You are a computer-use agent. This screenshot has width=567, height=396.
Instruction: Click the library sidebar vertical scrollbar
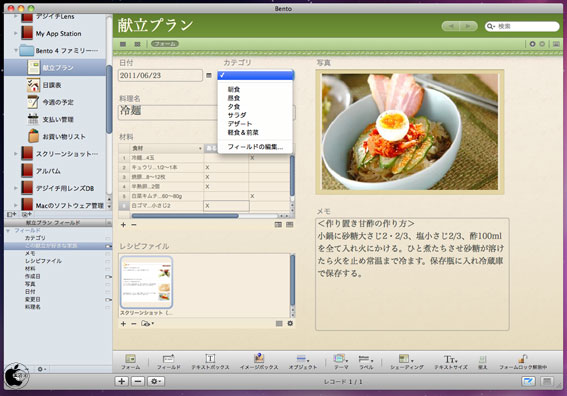[109, 99]
